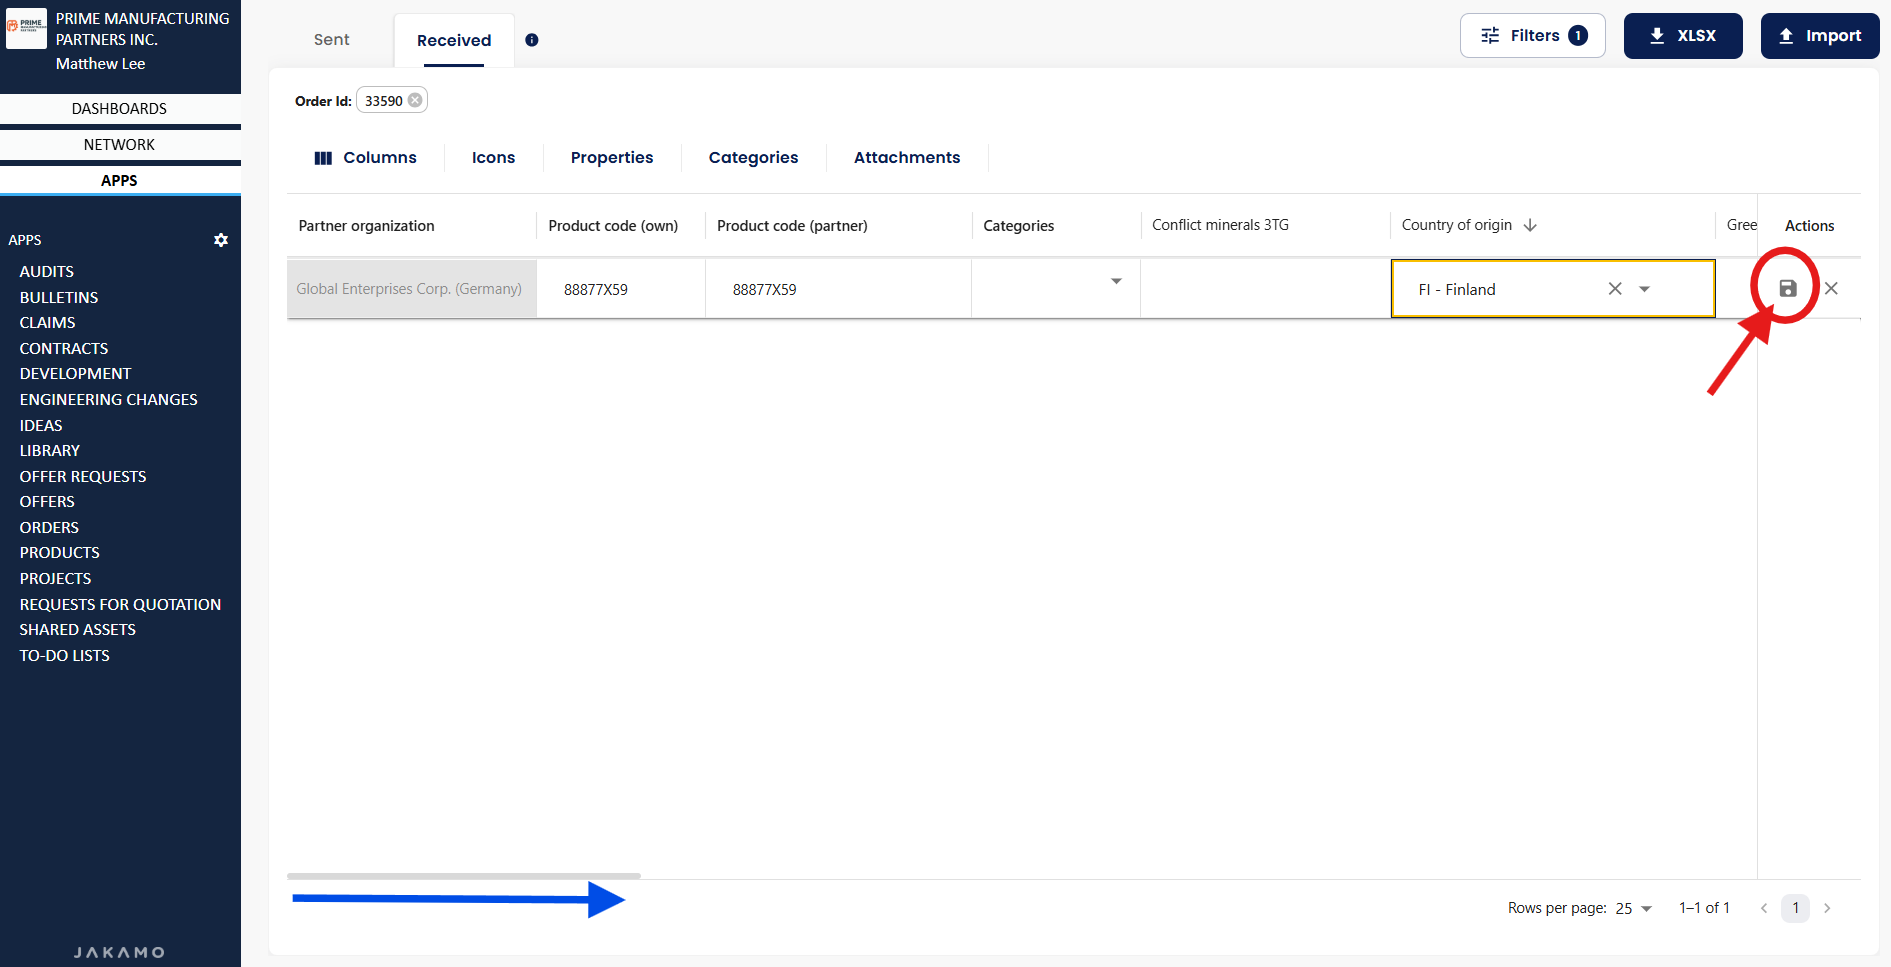
Task: Open the Apps settings gear icon
Action: tap(221, 240)
